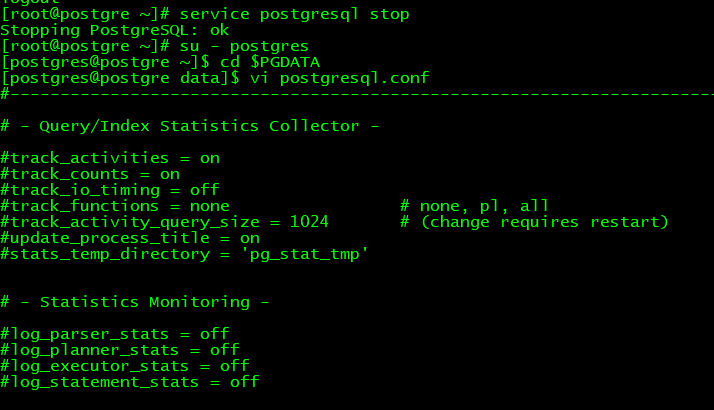
Task: Click the '#stats_temp_directory' setting line
Action: [x=185, y=254]
